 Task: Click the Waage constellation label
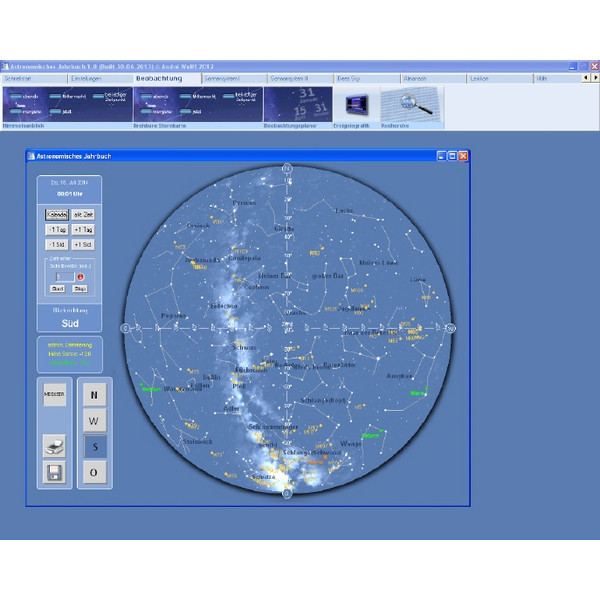tap(351, 443)
